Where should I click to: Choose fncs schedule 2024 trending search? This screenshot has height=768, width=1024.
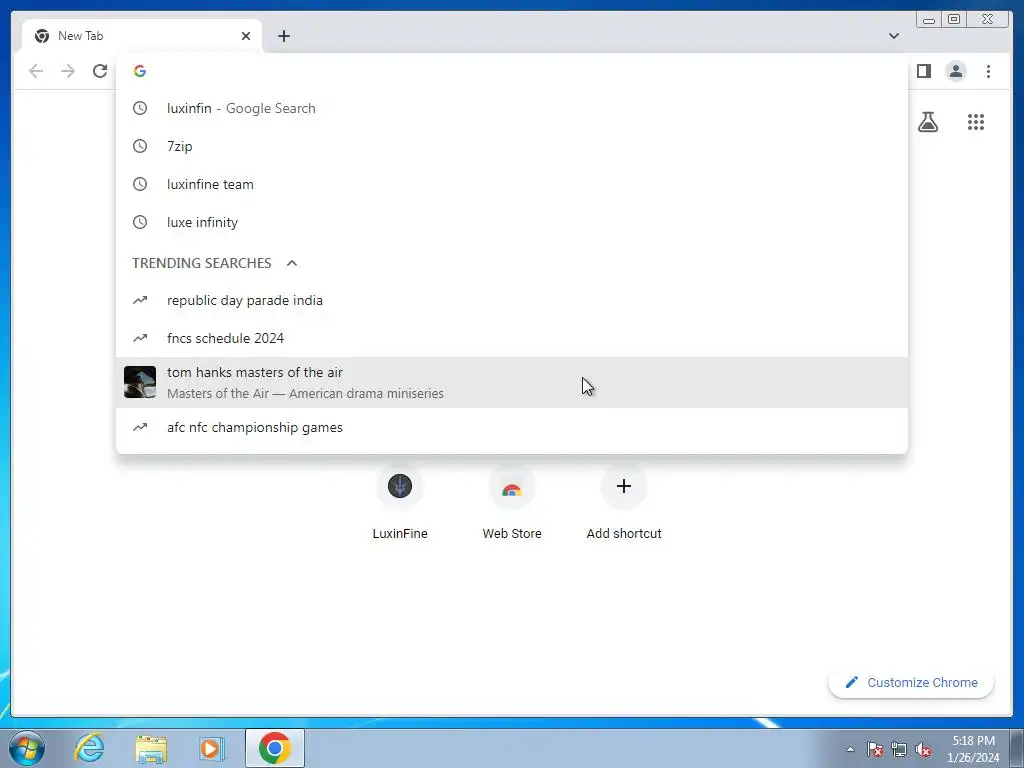(x=511, y=338)
